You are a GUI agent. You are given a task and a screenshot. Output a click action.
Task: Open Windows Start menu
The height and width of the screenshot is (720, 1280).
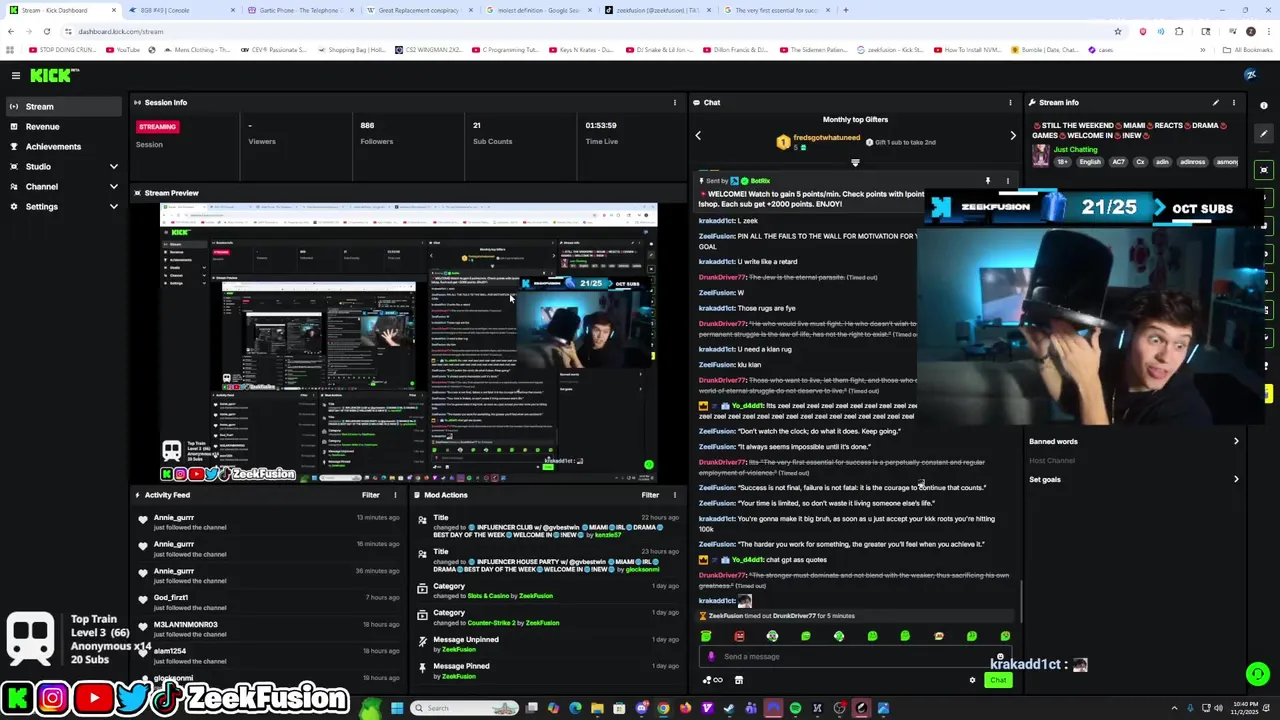click(397, 708)
